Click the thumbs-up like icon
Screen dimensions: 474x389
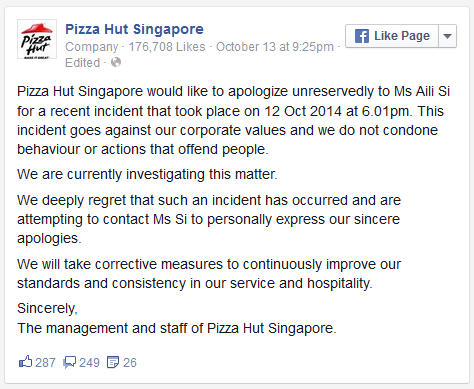[x=25, y=362]
